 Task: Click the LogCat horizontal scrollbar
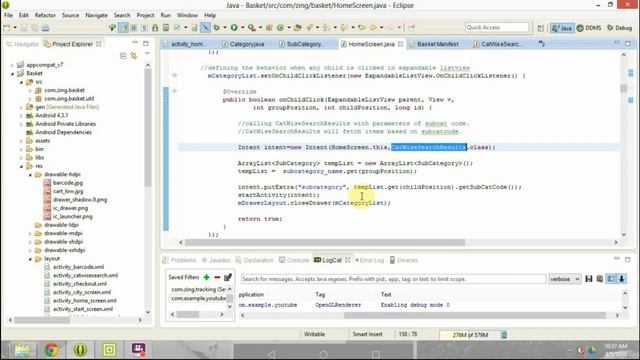coord(475,315)
